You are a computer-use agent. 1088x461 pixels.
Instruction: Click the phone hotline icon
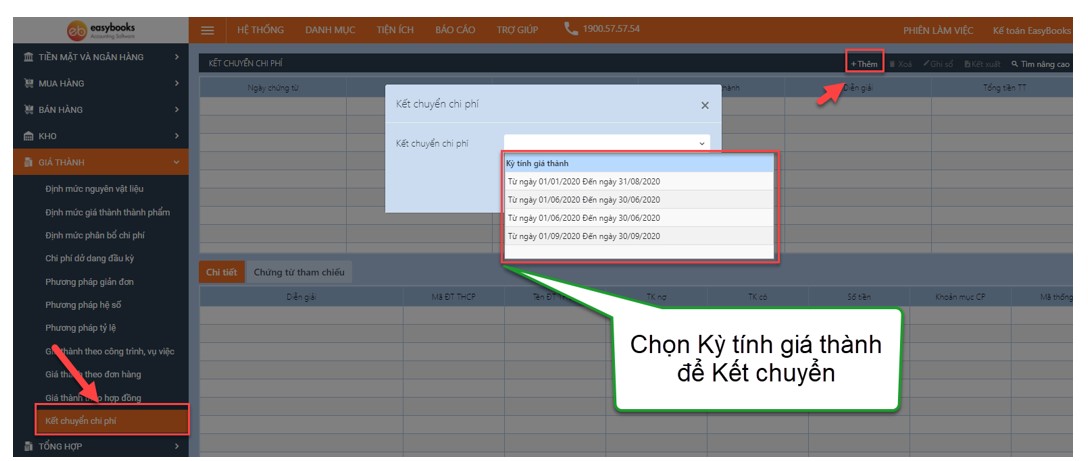(x=571, y=29)
